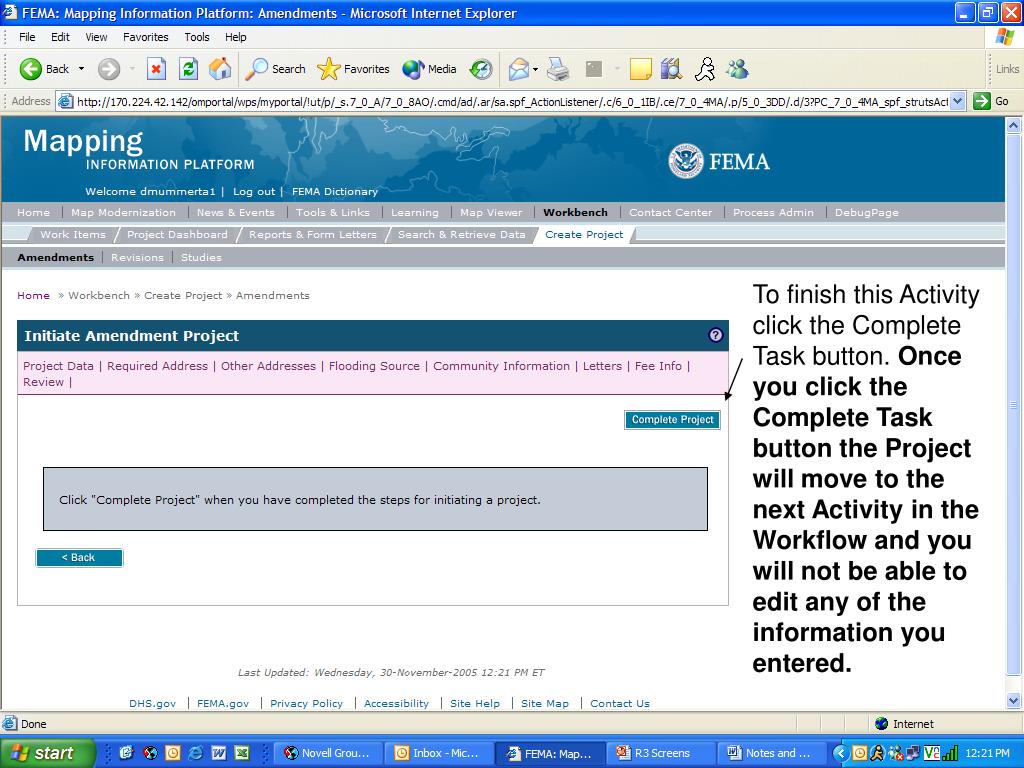Select the Workbench navigation tab
1024x768 pixels.
[575, 212]
